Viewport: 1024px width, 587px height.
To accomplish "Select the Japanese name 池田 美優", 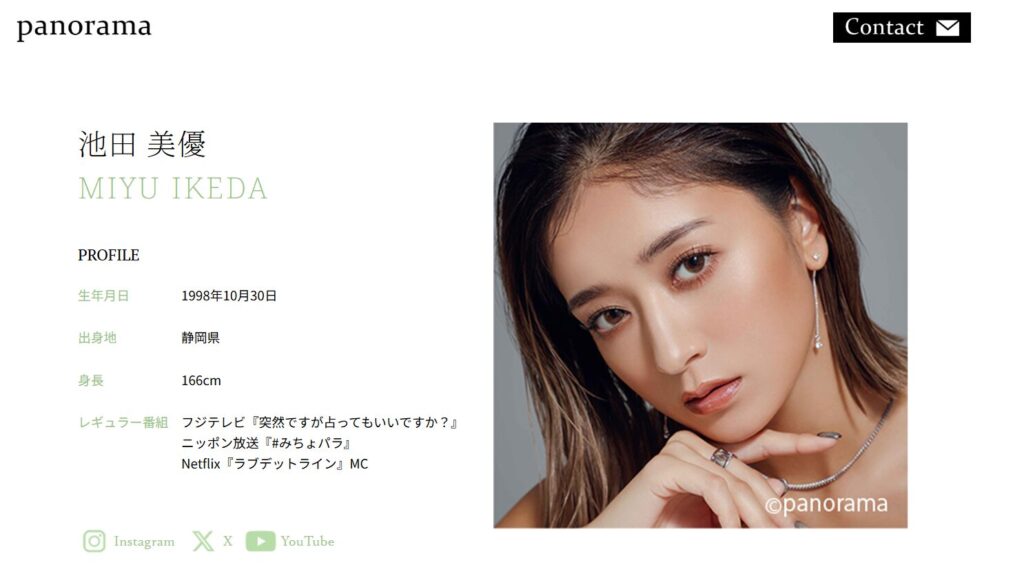I will click(x=142, y=144).
